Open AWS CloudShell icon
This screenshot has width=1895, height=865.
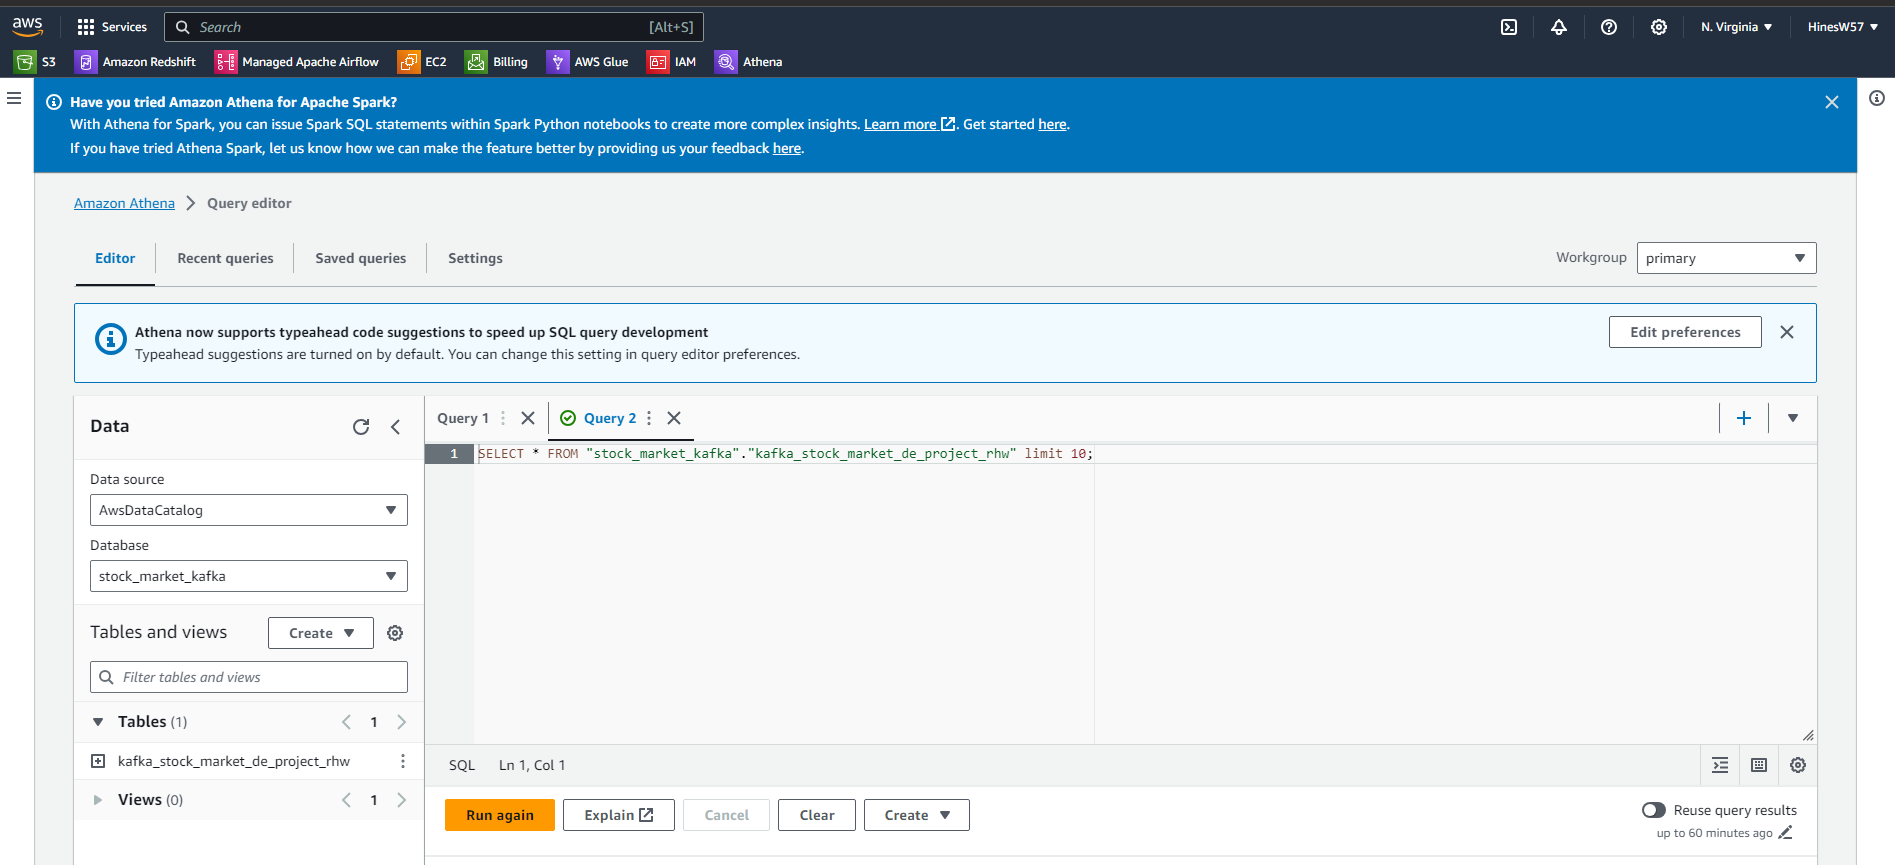[x=1509, y=27]
